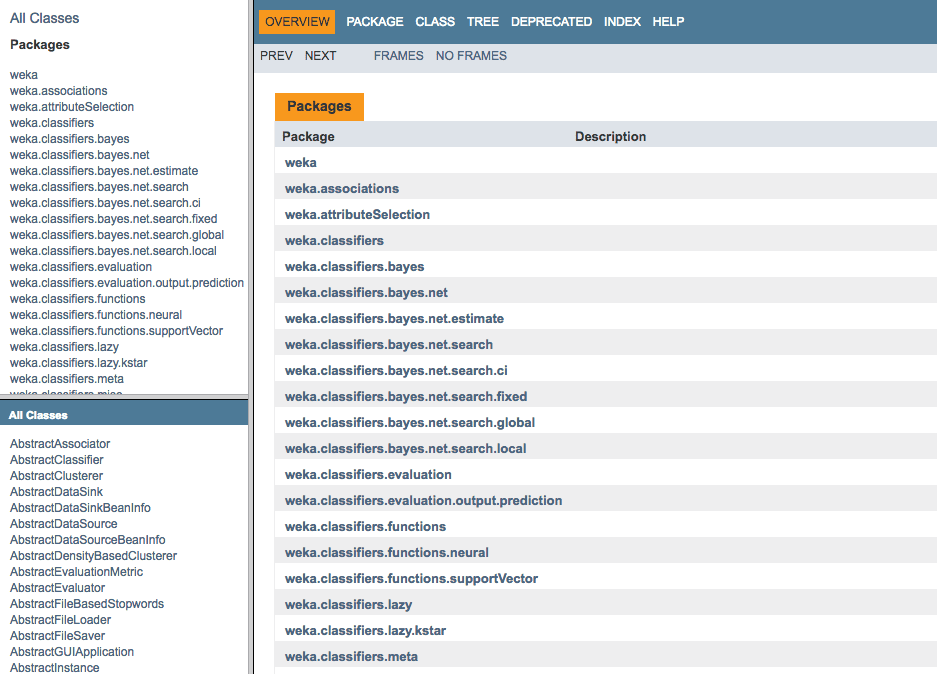Open weka.classifiers.lazy.kstar in left list

[78, 363]
